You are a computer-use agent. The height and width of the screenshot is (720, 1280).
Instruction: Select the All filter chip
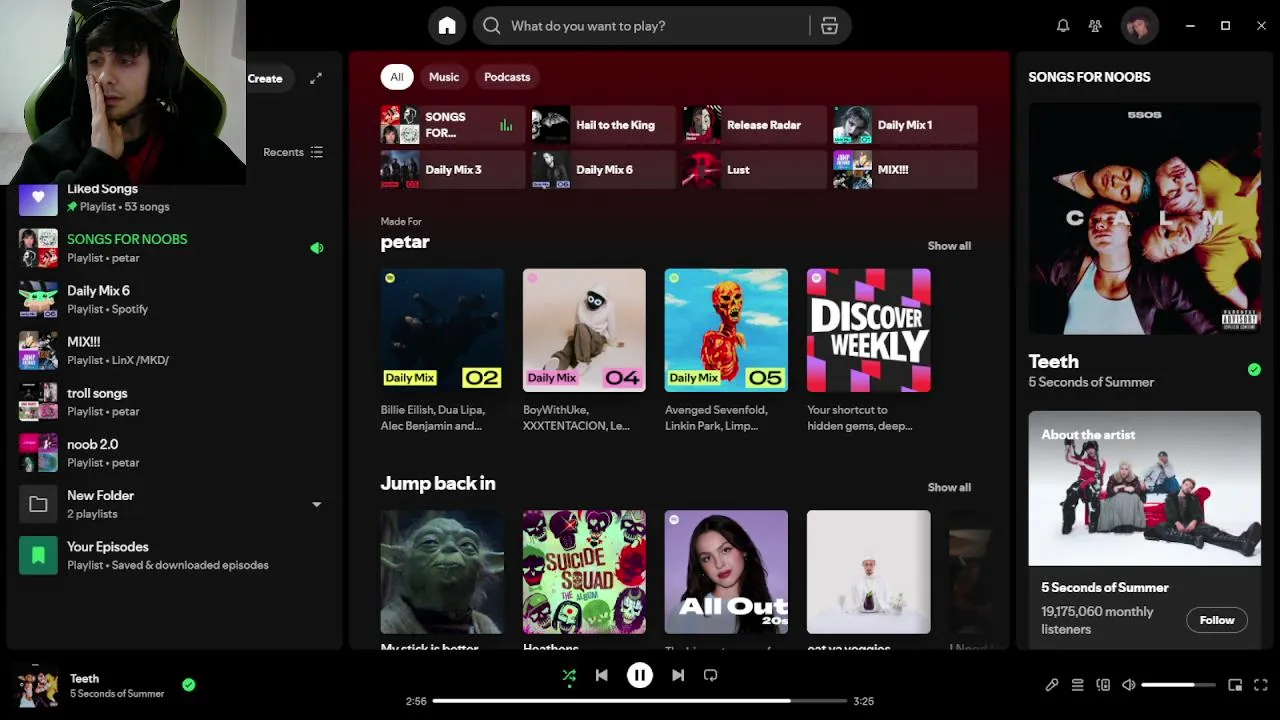[397, 77]
